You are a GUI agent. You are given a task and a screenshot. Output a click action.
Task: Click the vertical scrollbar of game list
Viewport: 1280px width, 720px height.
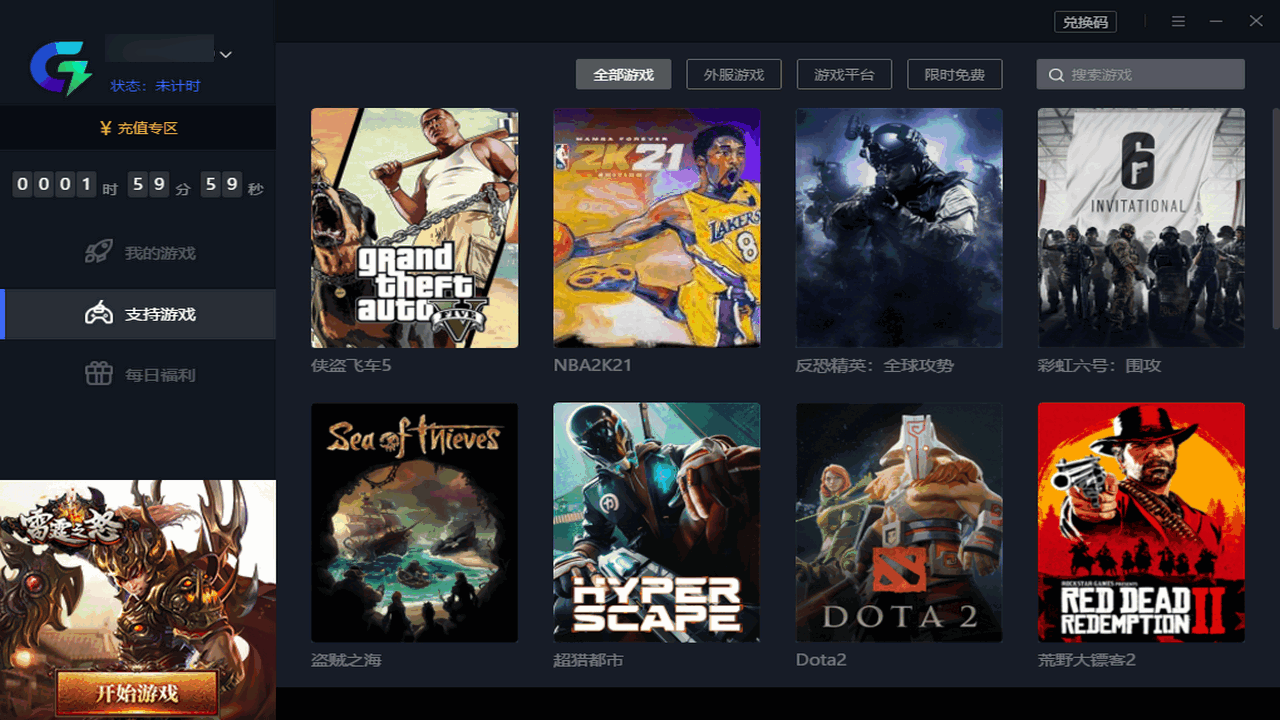[1275, 218]
